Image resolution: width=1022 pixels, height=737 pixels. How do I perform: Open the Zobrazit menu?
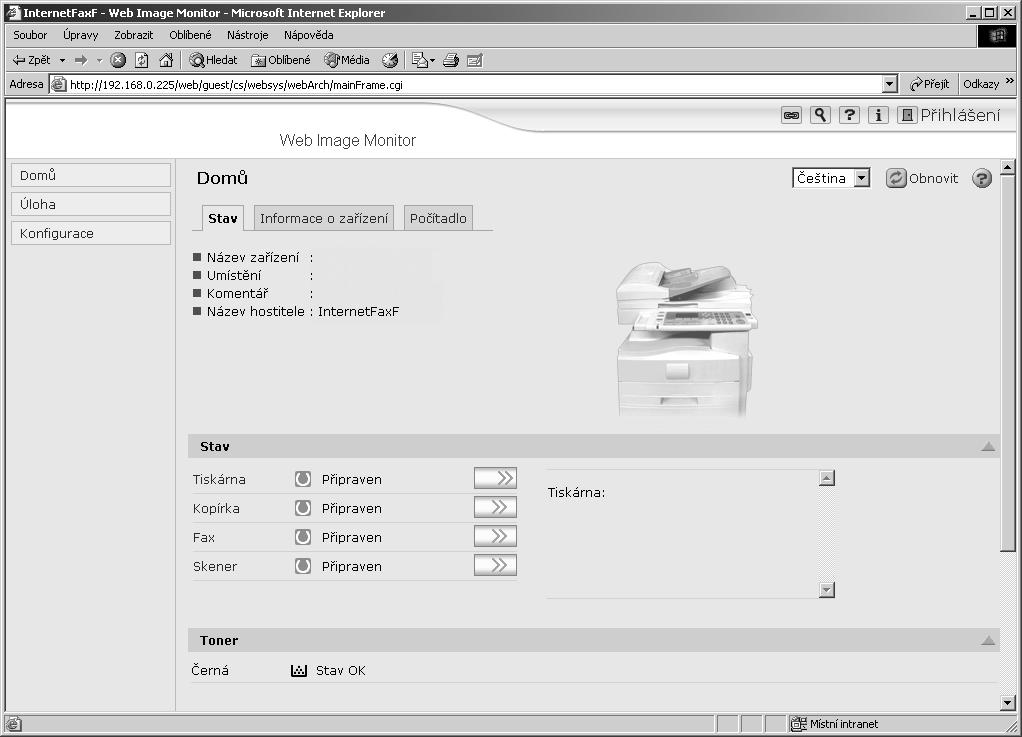point(134,35)
